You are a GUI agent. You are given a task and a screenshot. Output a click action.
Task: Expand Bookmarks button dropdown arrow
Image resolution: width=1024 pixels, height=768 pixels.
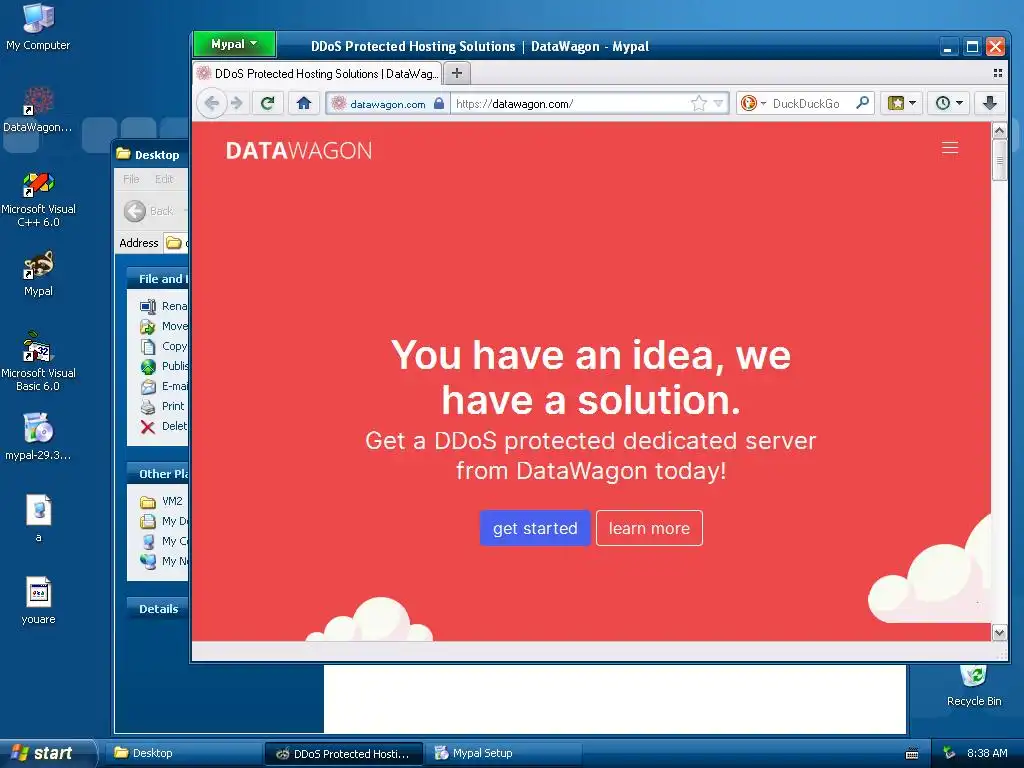tap(912, 103)
